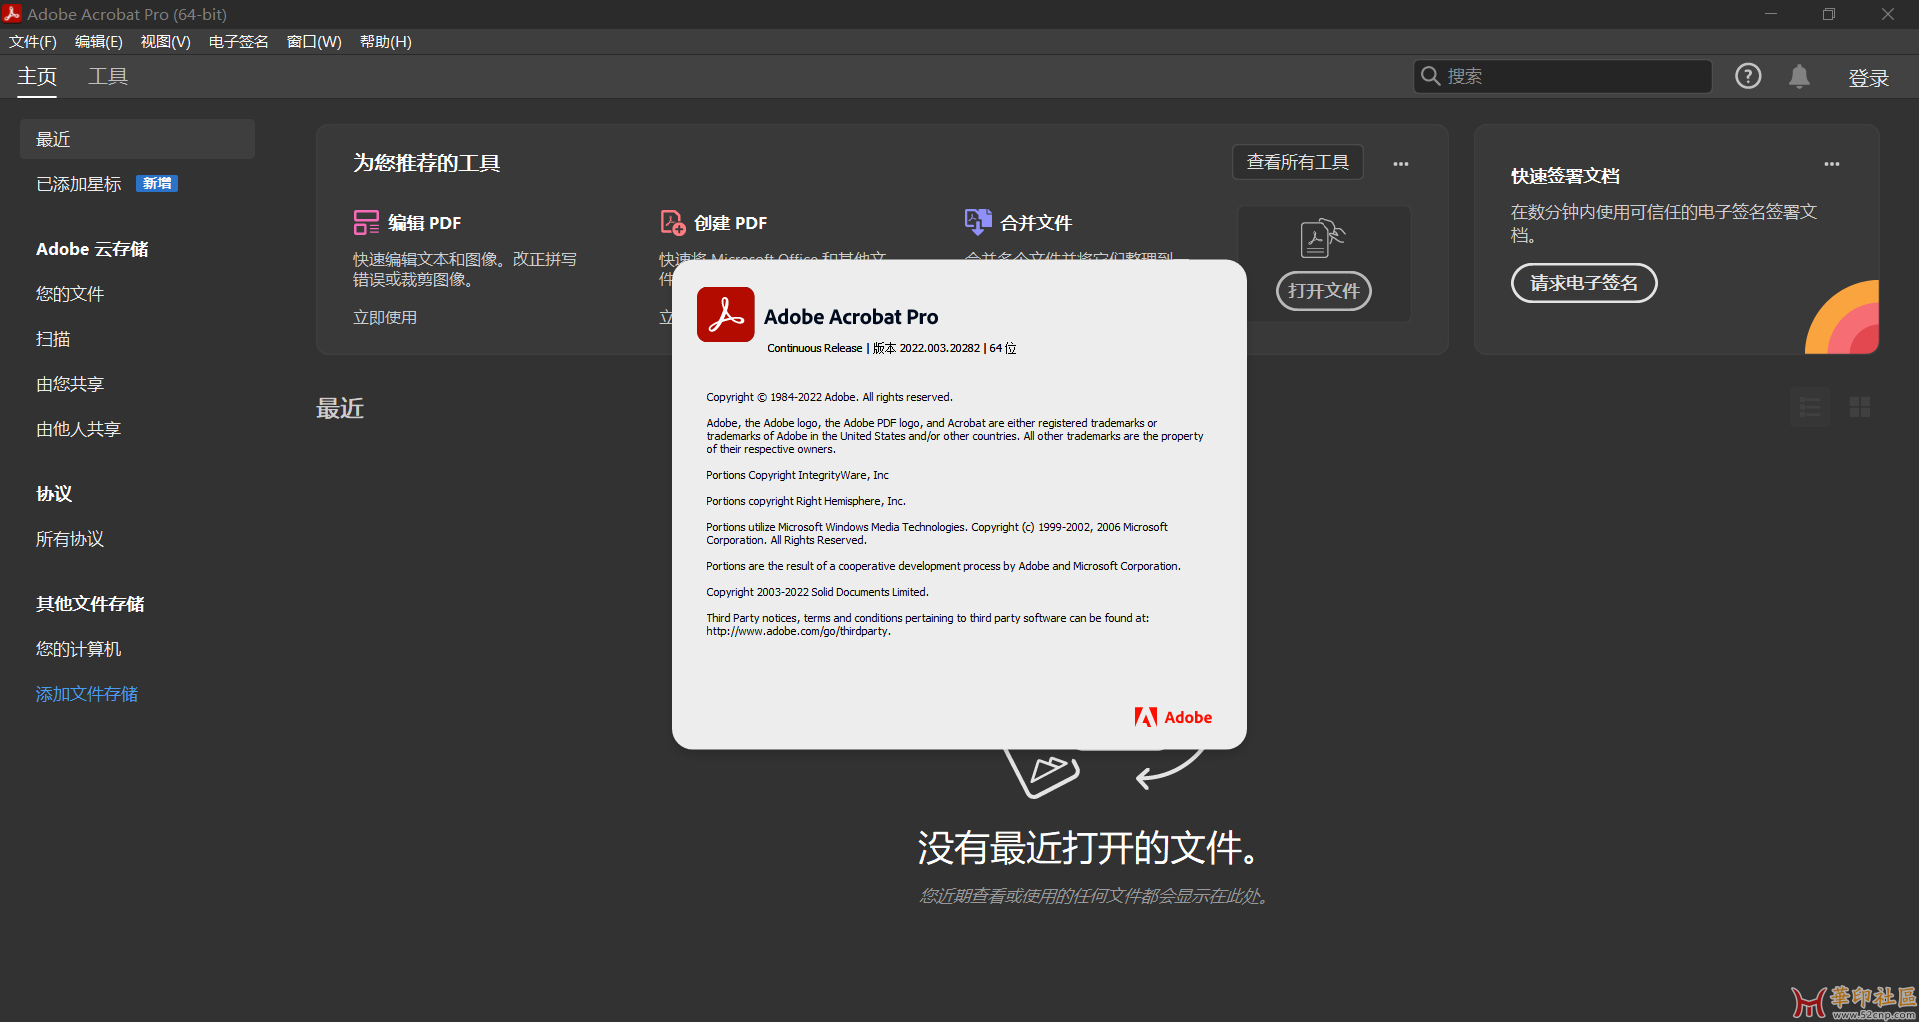Screen dimensions: 1919x1022
Task: Switch to the 工具 tab
Action: (x=108, y=76)
